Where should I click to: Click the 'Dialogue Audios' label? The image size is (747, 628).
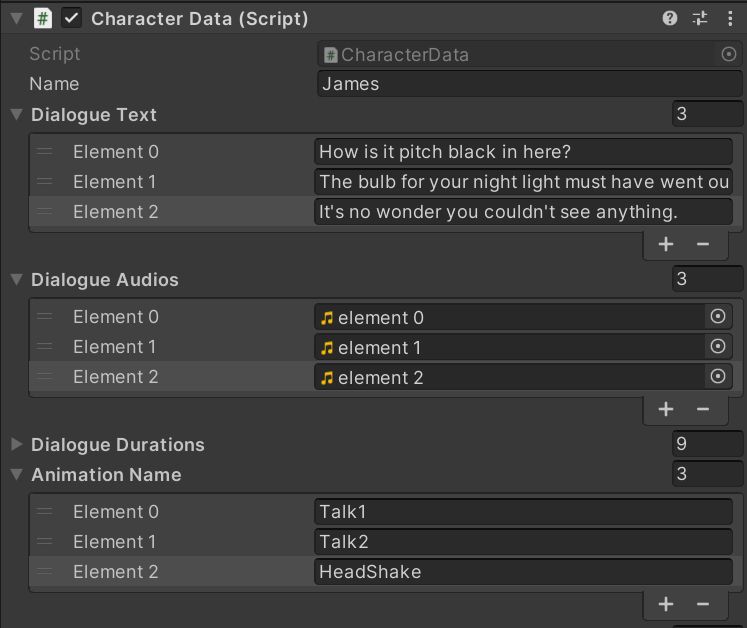(x=105, y=280)
